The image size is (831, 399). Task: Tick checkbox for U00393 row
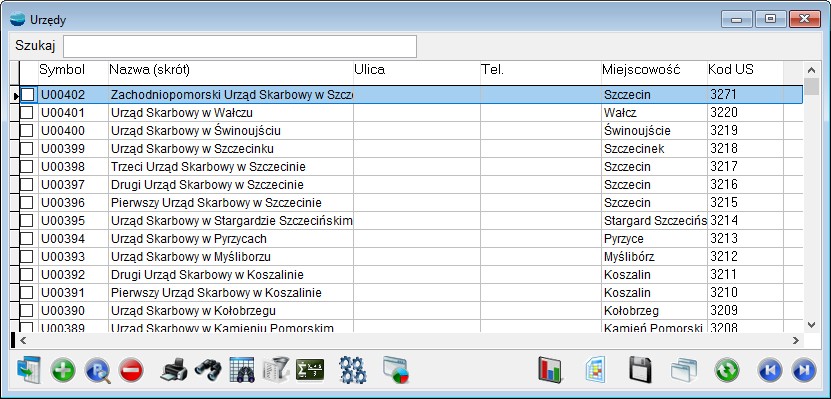(27, 257)
